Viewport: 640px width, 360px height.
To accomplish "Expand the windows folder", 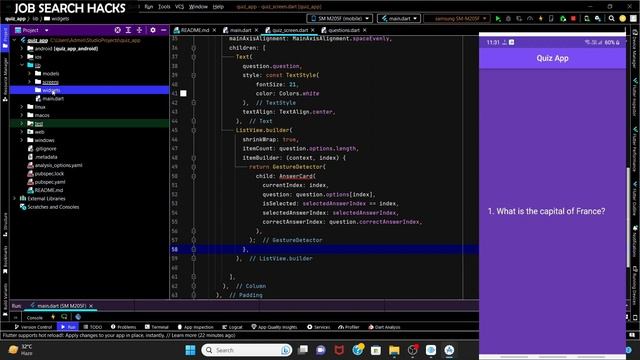I will 22,140.
